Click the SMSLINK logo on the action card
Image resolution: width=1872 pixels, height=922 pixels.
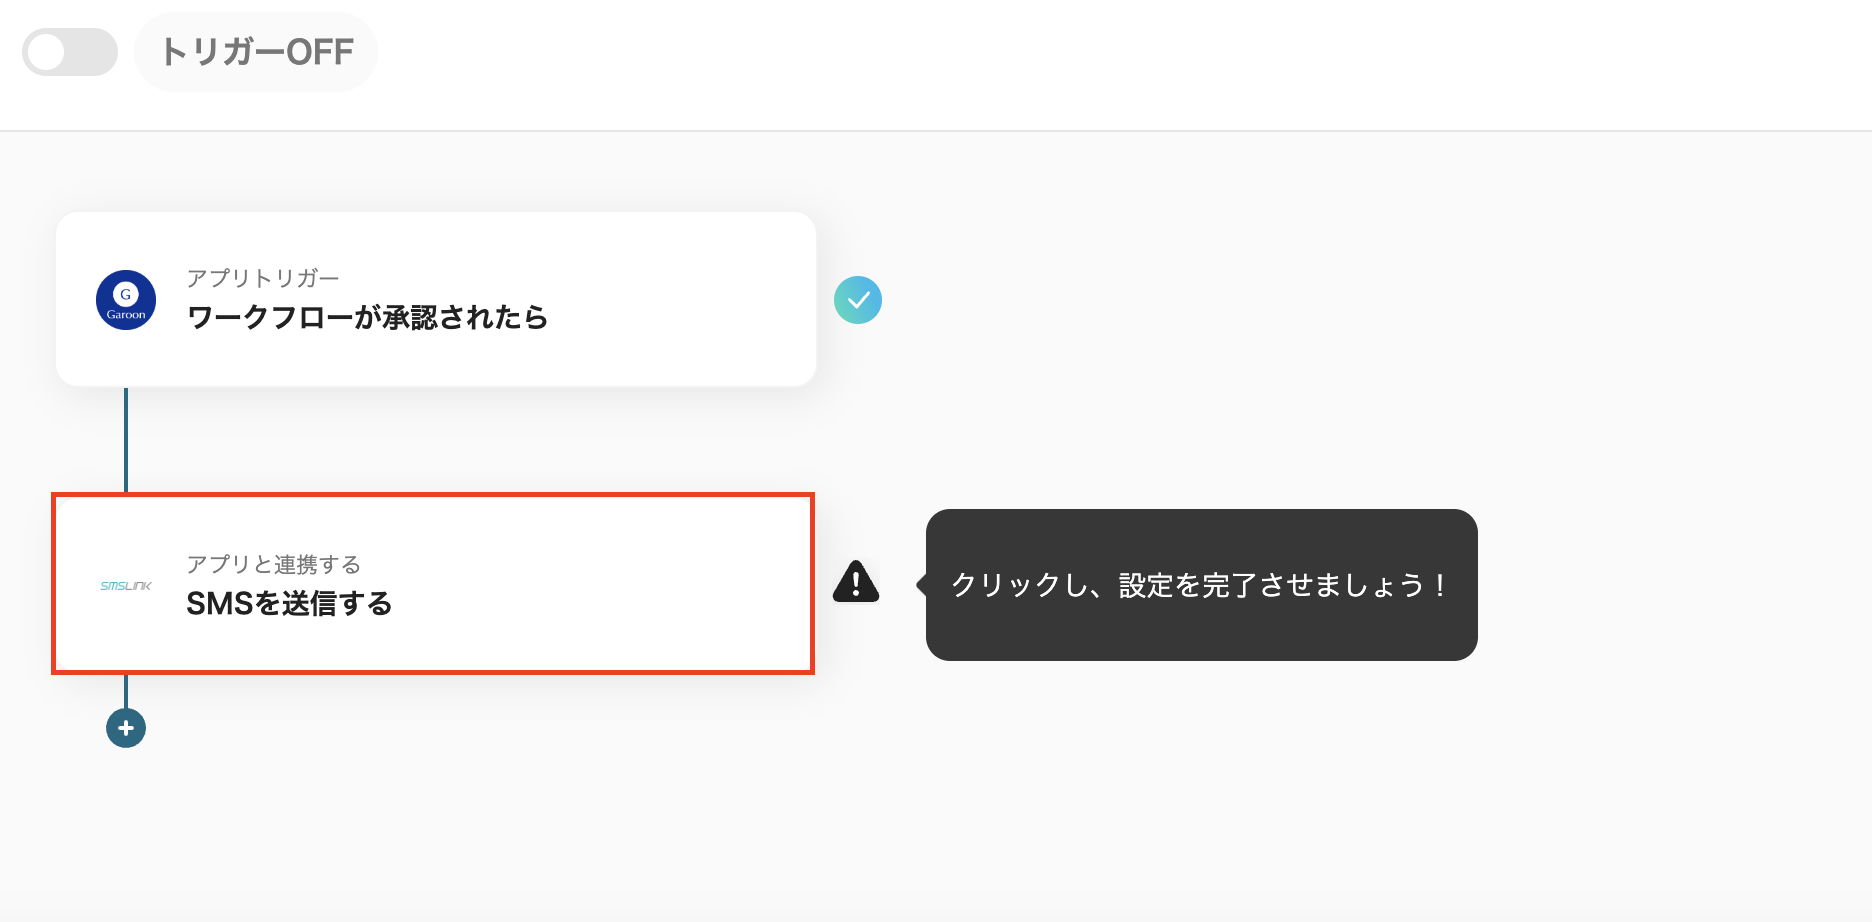point(126,585)
